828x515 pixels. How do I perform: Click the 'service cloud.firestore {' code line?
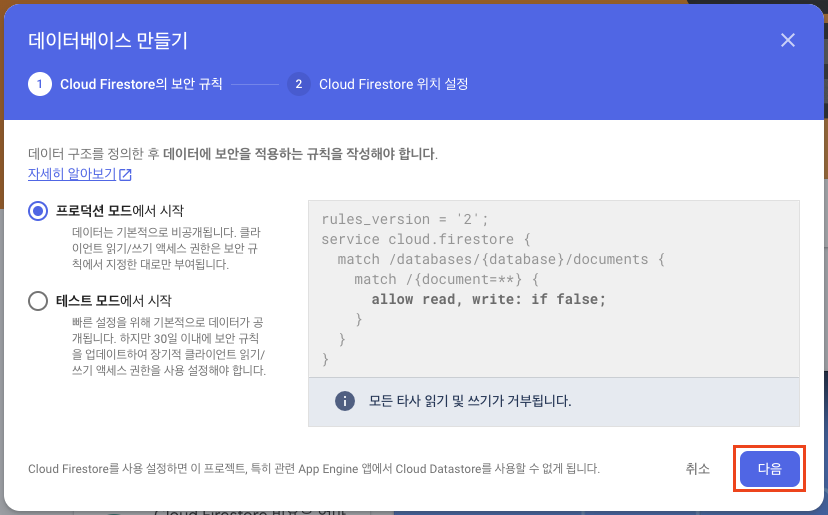[x=426, y=239]
